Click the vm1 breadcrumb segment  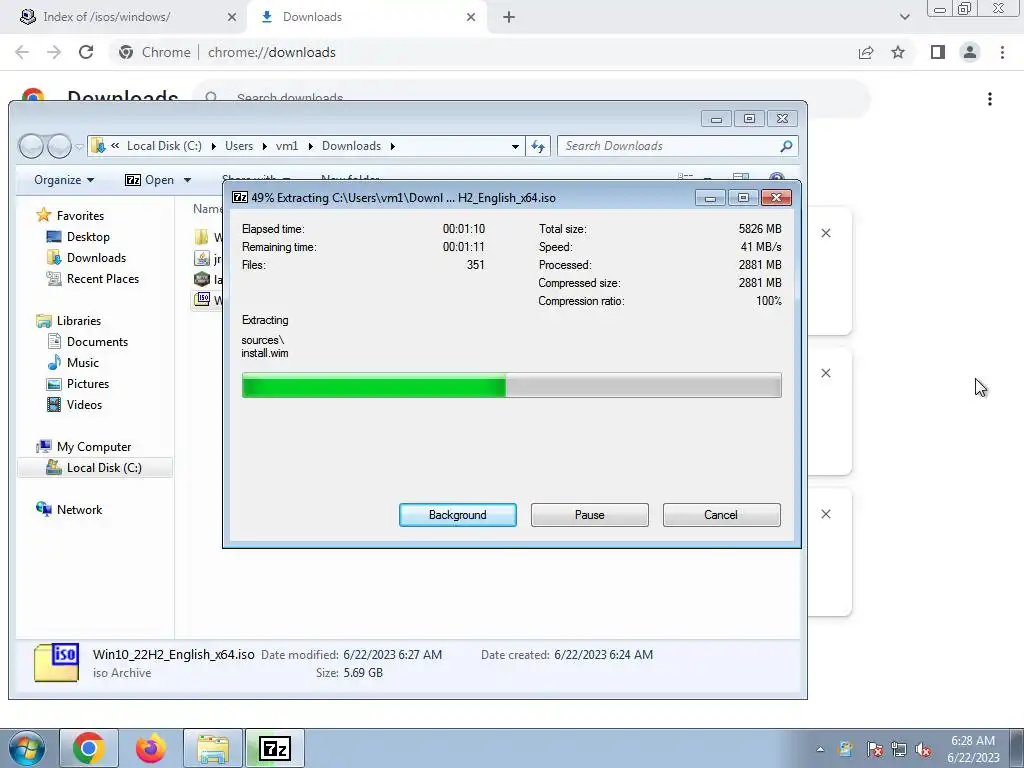[287, 146]
